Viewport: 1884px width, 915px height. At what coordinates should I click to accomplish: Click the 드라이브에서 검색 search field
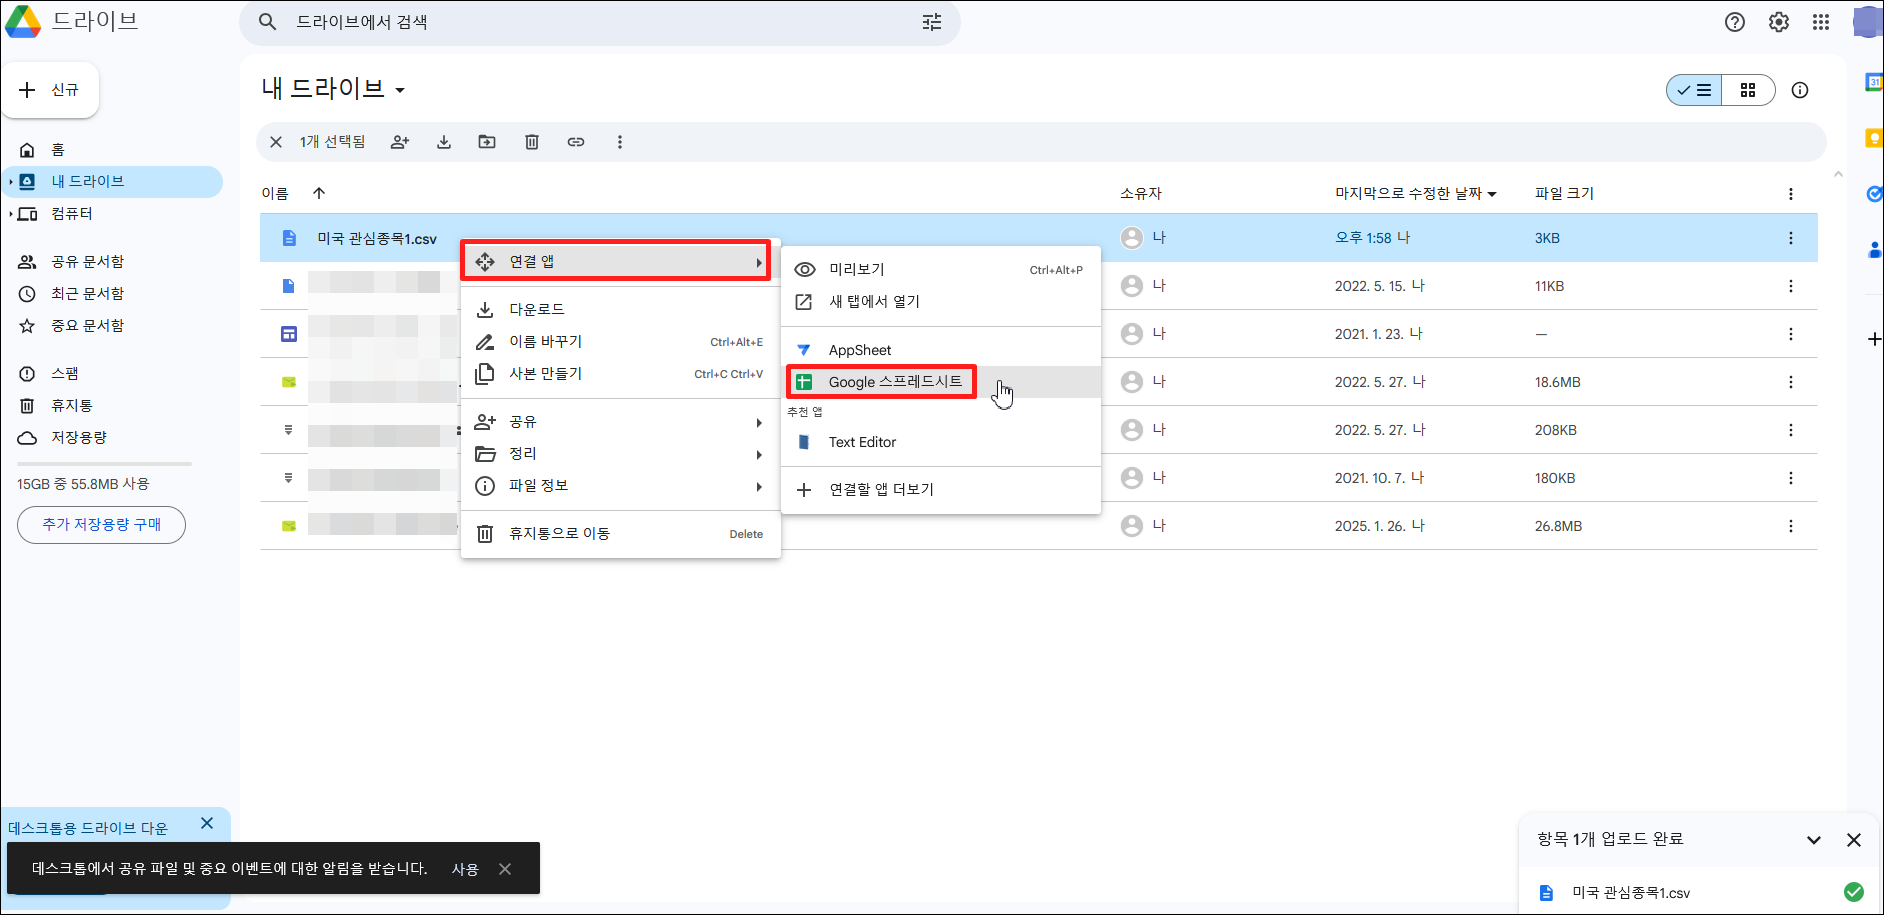(600, 22)
